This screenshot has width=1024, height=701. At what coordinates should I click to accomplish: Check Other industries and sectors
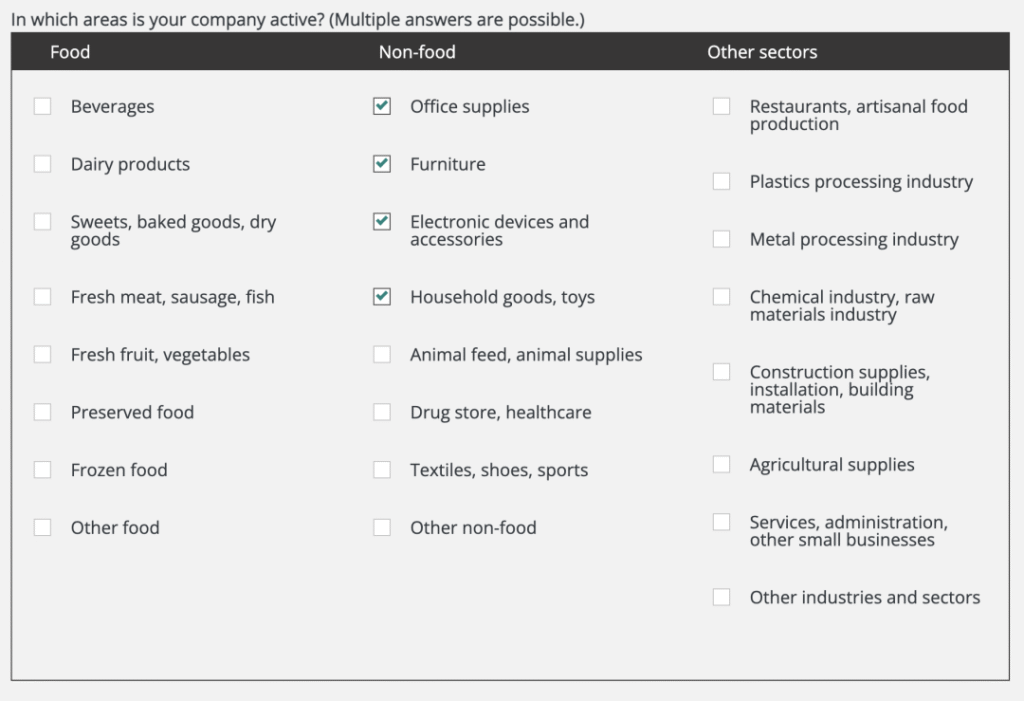[721, 597]
